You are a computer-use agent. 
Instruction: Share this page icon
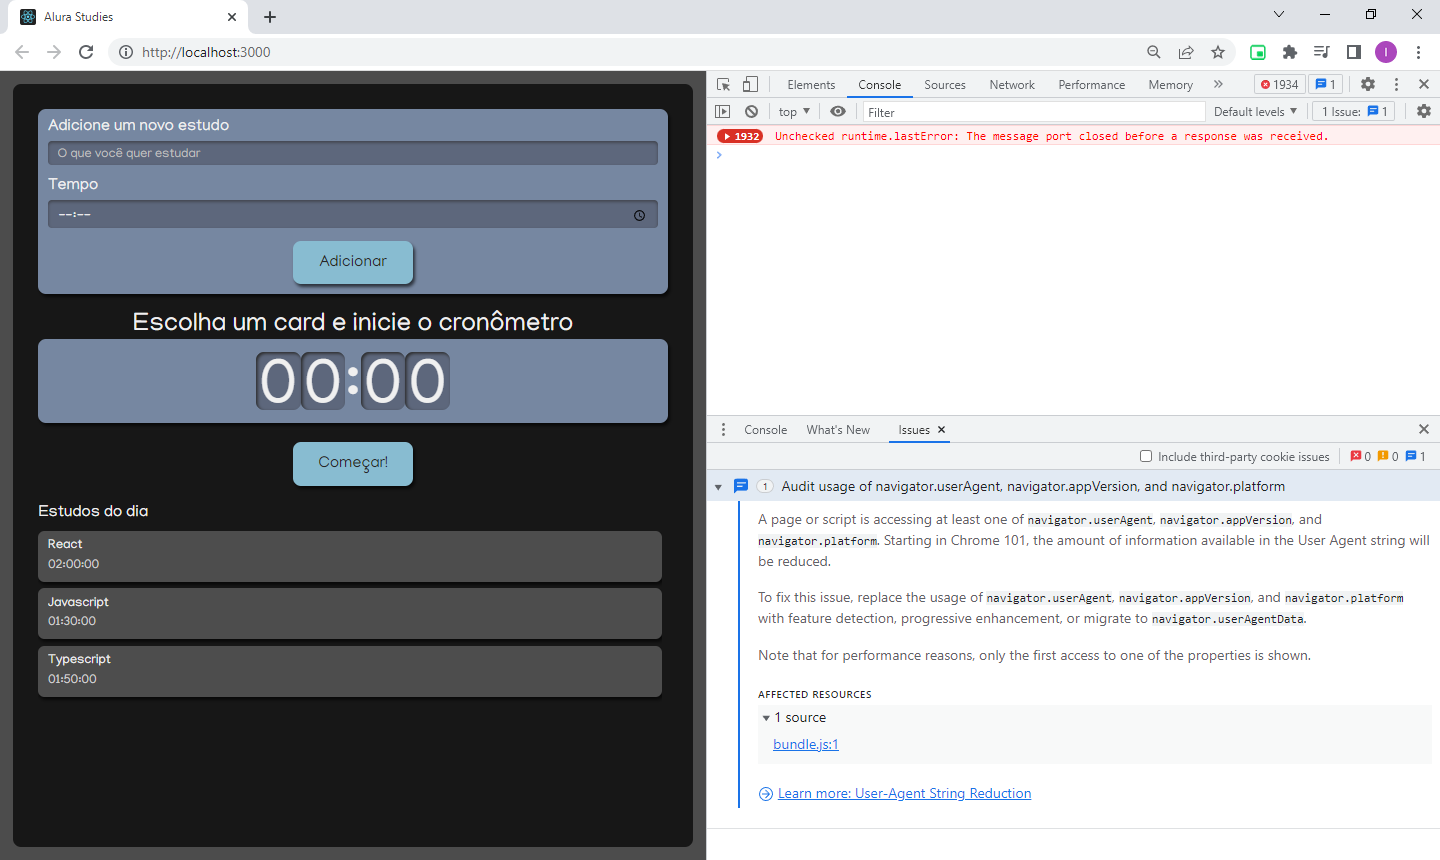1186,52
